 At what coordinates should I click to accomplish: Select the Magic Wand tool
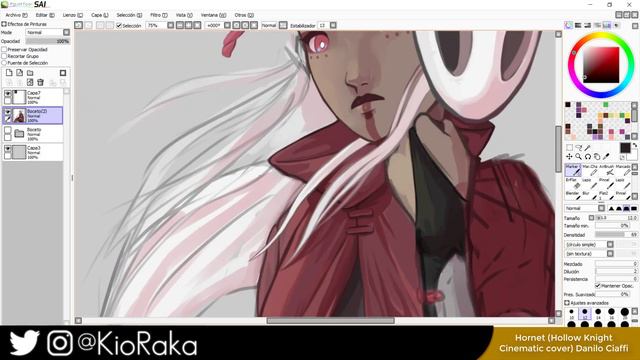(x=587, y=147)
